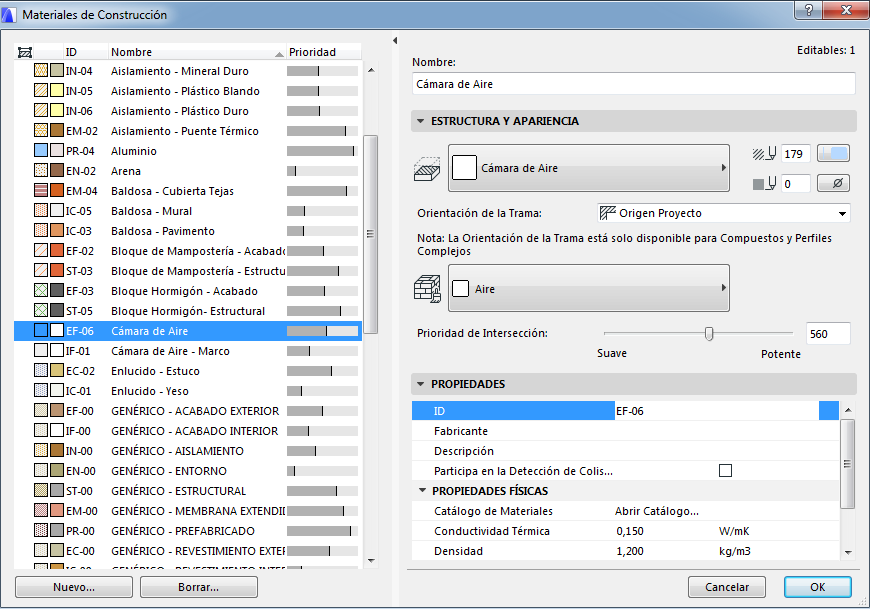Click the Prioridad de Intersección slider handle
This screenshot has width=870, height=609.
pos(709,333)
